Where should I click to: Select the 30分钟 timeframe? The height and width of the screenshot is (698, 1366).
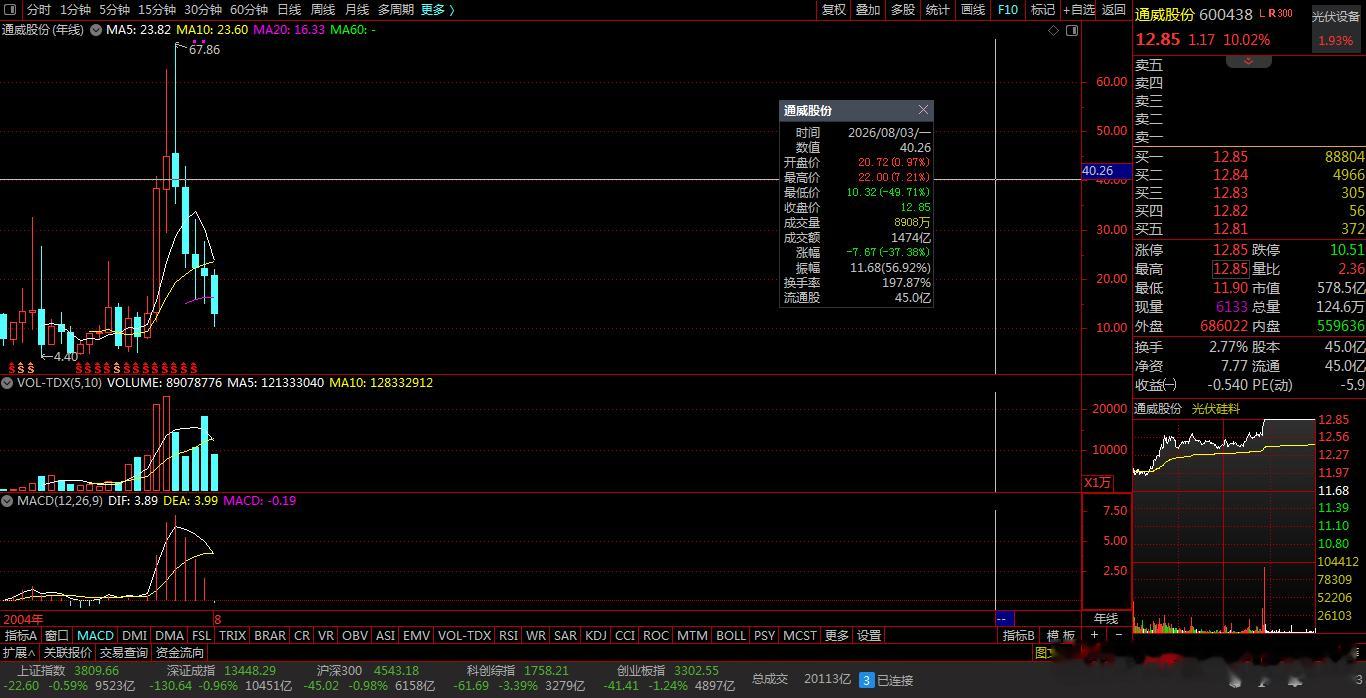point(203,9)
